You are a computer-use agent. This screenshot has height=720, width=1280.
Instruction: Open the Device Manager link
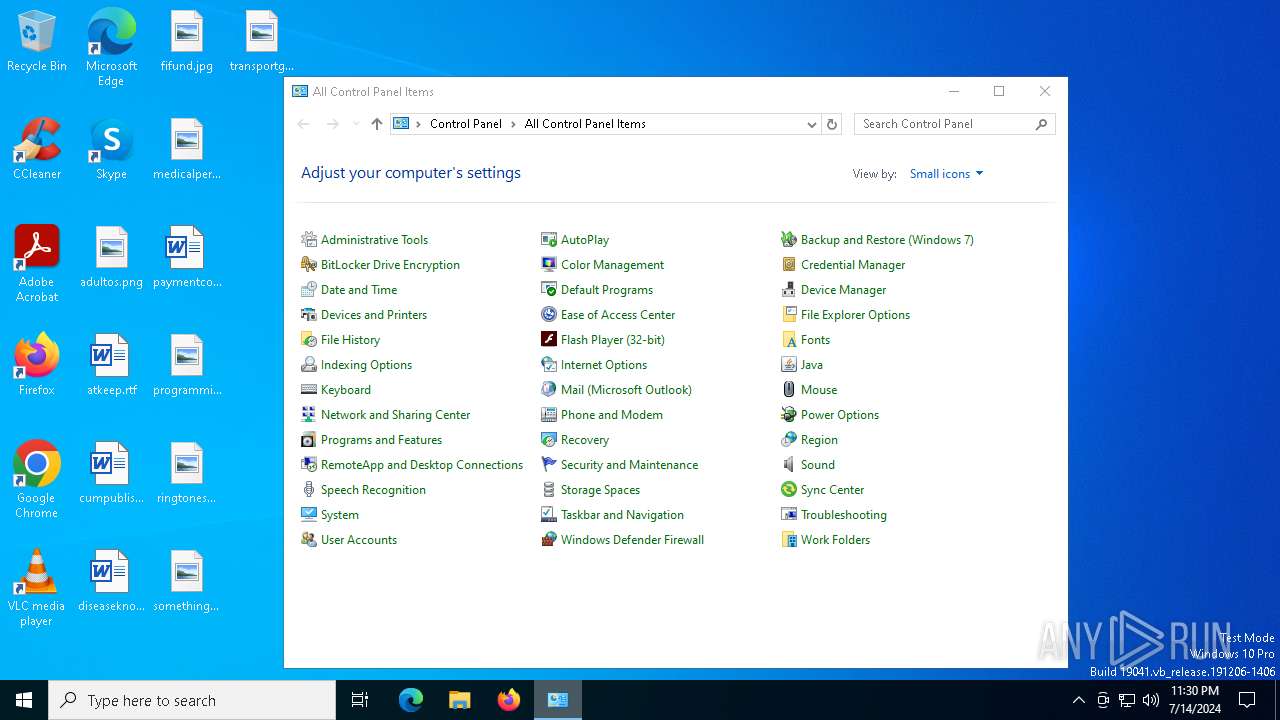click(843, 290)
